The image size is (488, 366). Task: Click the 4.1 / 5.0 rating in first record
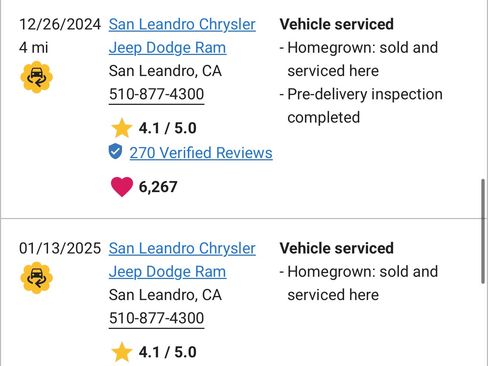(x=168, y=128)
